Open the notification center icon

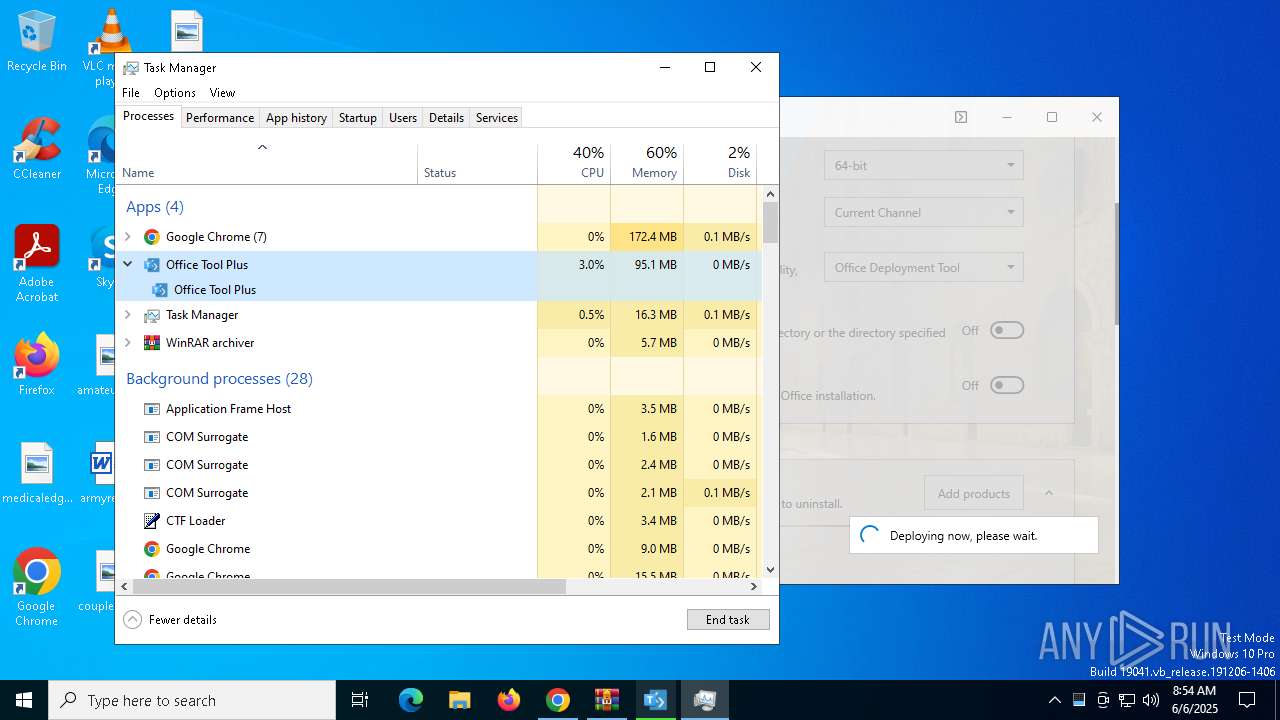[x=1247, y=700]
